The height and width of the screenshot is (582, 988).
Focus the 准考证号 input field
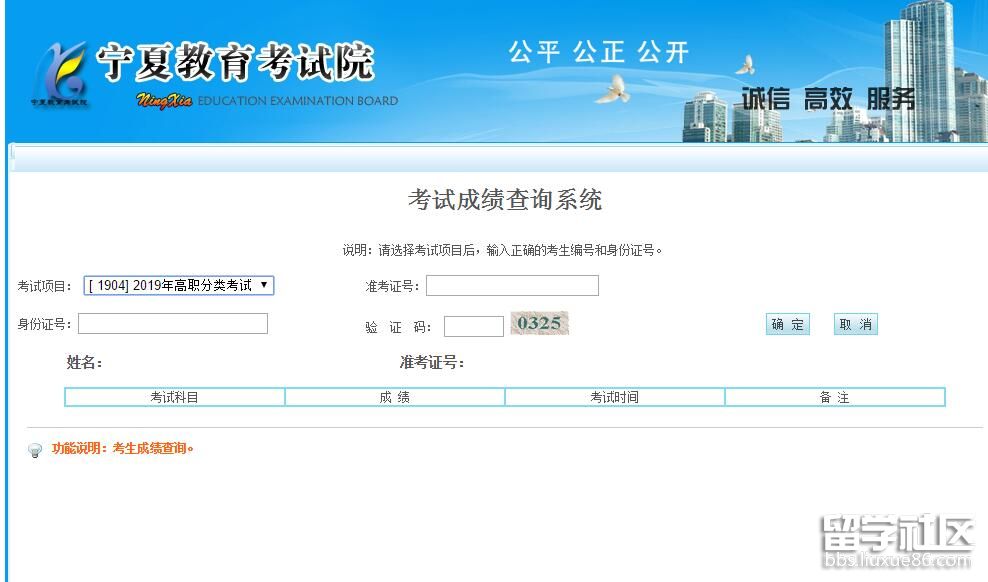(512, 286)
